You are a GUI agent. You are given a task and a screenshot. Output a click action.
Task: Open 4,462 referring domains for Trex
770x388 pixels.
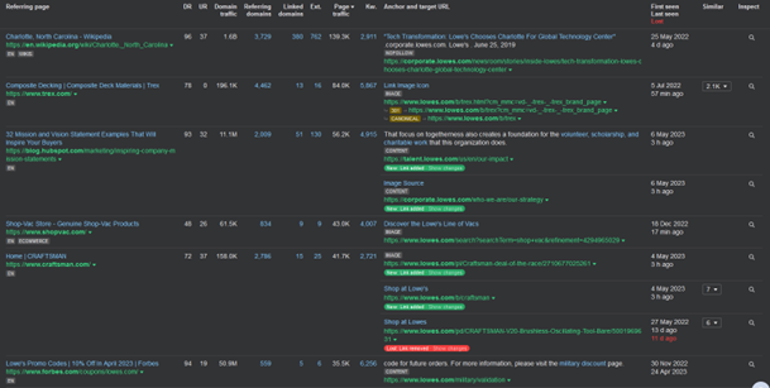point(263,85)
